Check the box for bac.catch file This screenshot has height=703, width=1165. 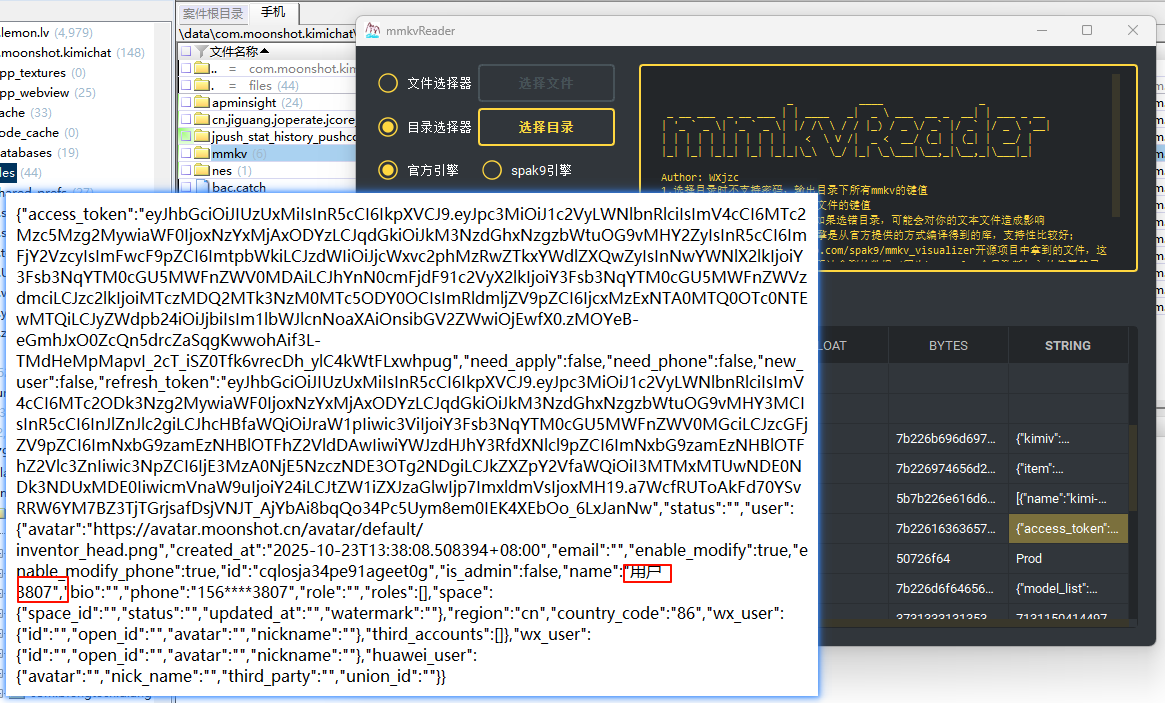186,187
